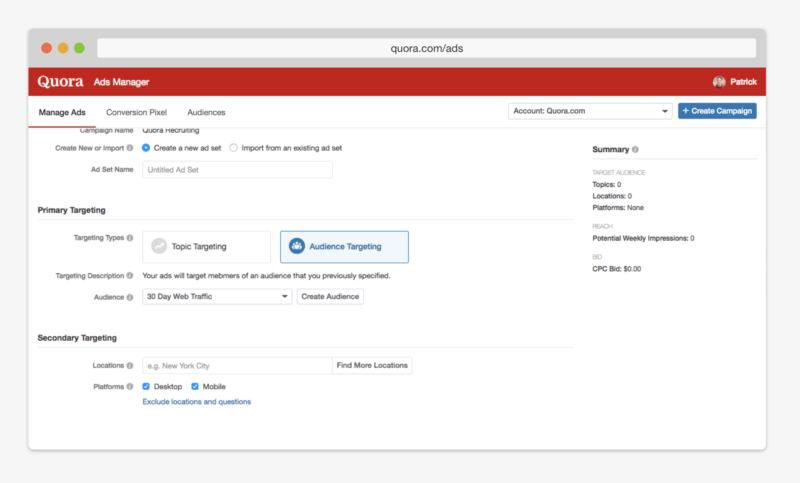Open the 30 Day Web Traffic audience dropdown
Viewport: 800px width, 483px height.
tap(217, 296)
